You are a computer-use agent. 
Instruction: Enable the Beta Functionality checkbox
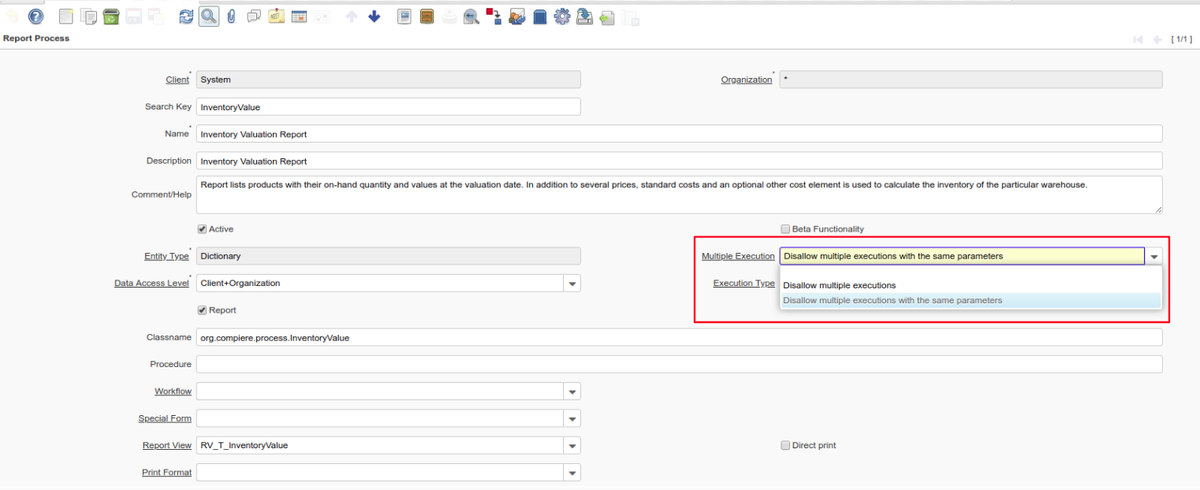click(785, 230)
